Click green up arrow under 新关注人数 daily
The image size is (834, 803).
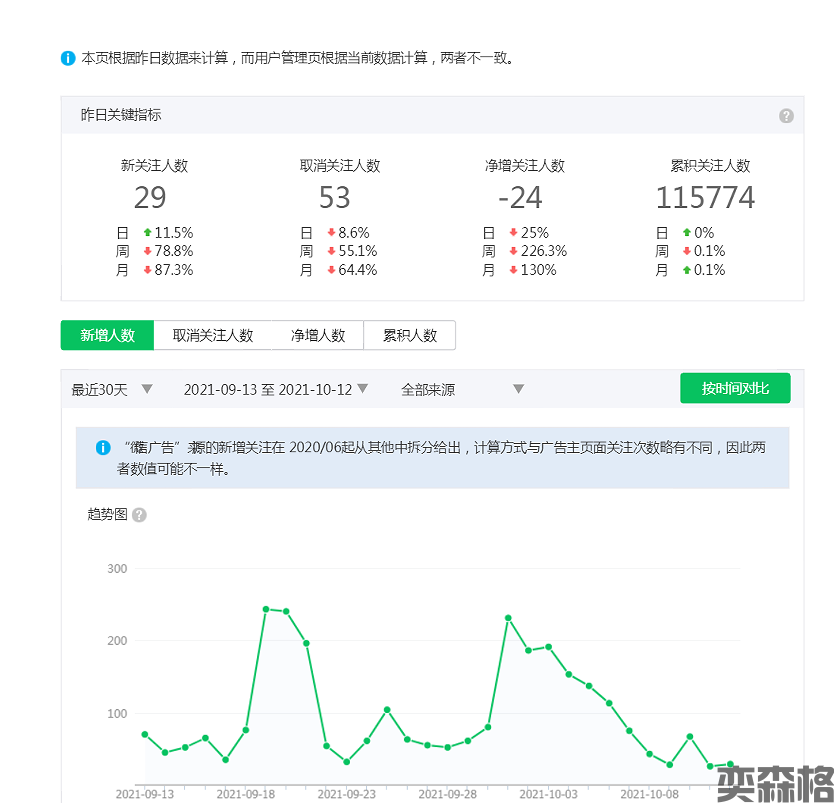click(147, 233)
